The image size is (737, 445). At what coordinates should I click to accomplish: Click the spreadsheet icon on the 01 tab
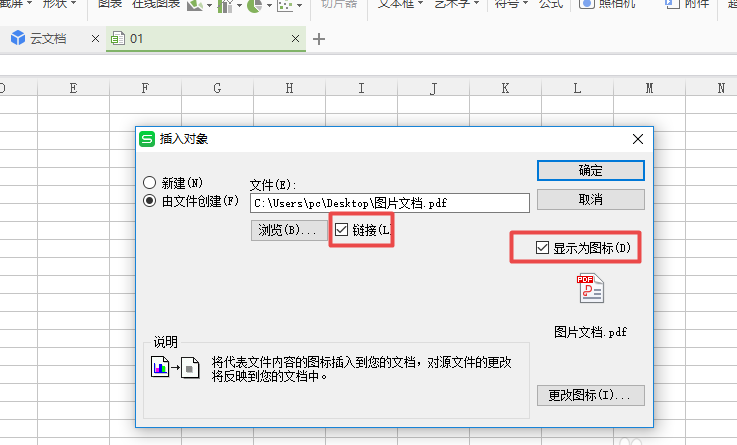click(118, 38)
